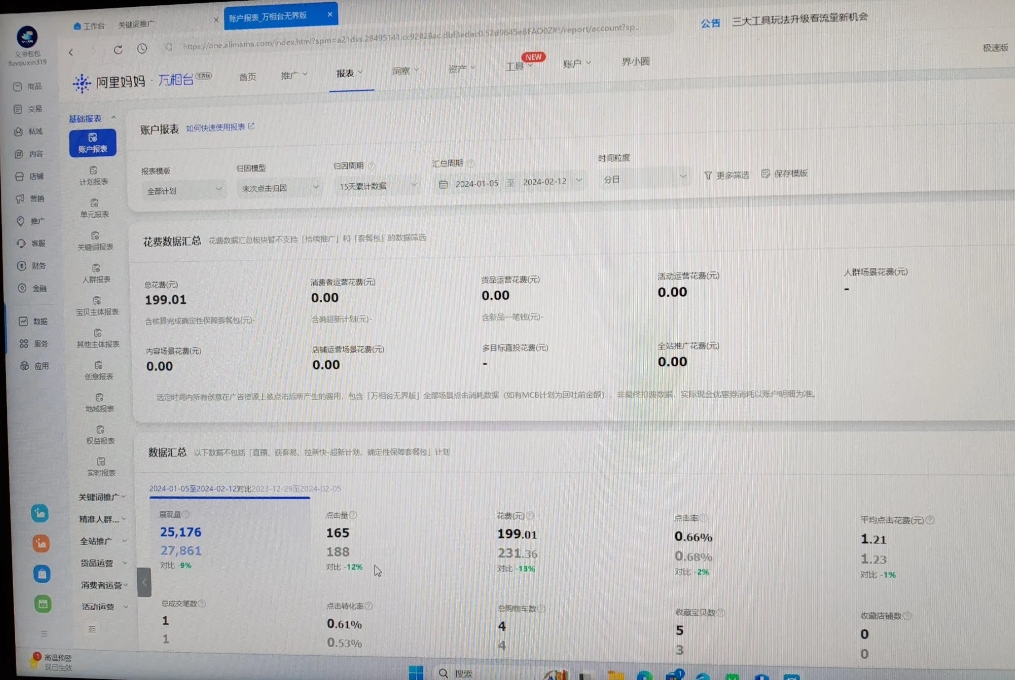
Task: Open 推广 in the far-left navigation
Action: pos(30,221)
